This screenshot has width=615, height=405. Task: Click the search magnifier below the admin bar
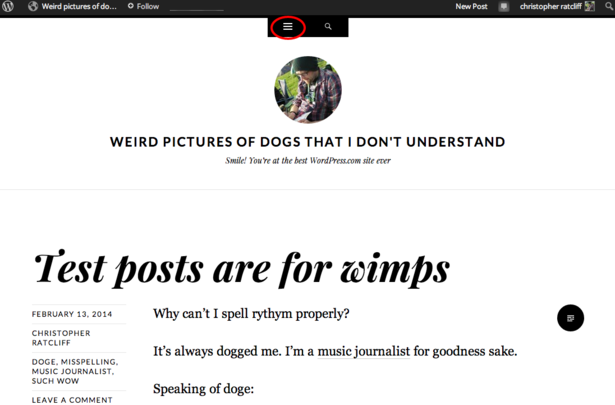coord(328,27)
